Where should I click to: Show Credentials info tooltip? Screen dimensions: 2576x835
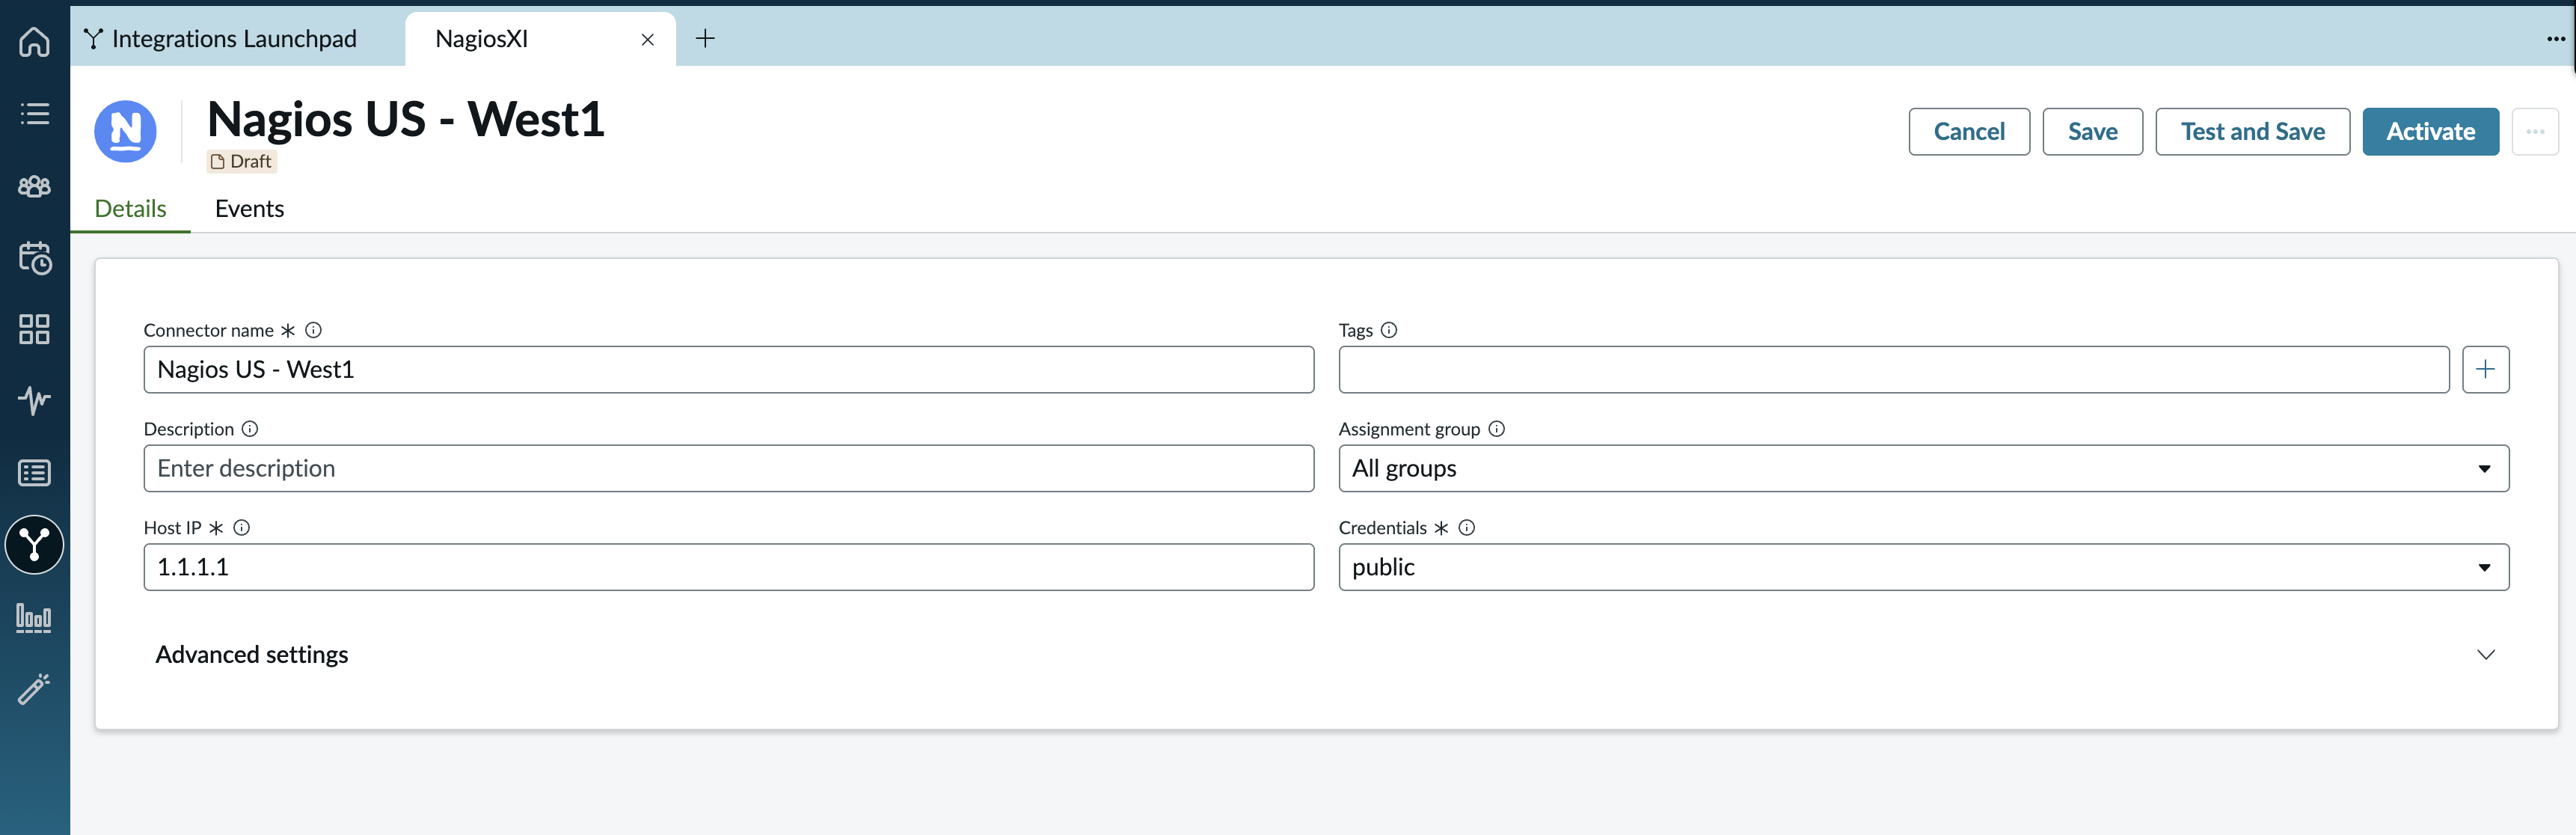(1466, 528)
